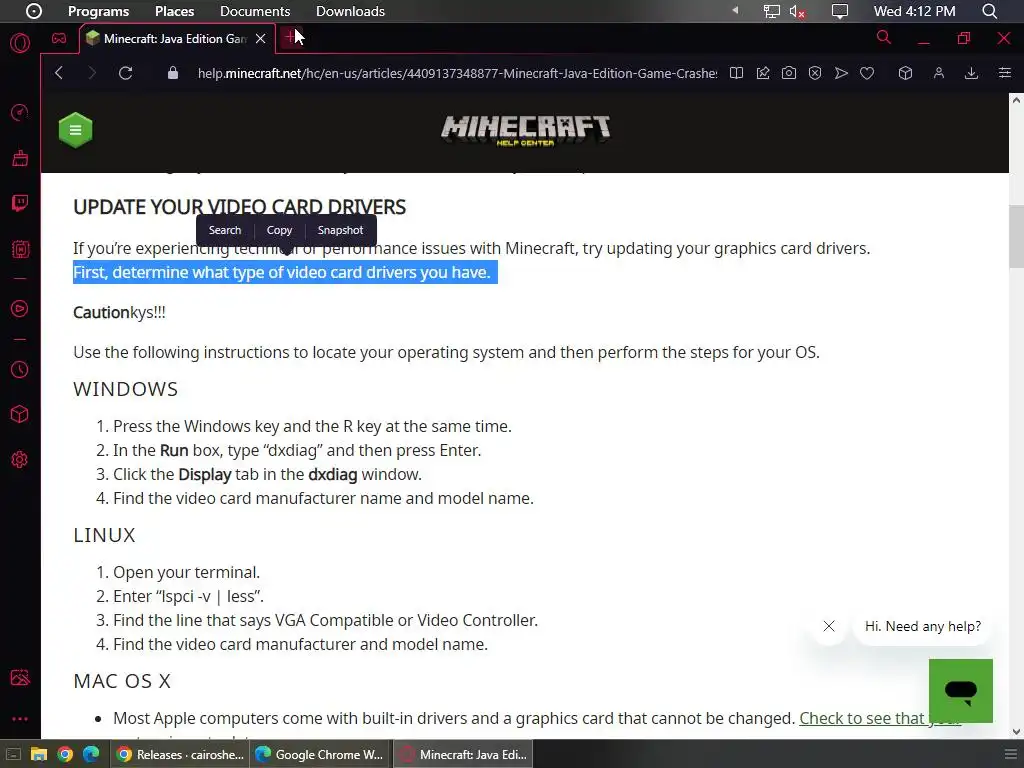
Task: Click the circle start icon in top panel
Action: (x=34, y=11)
